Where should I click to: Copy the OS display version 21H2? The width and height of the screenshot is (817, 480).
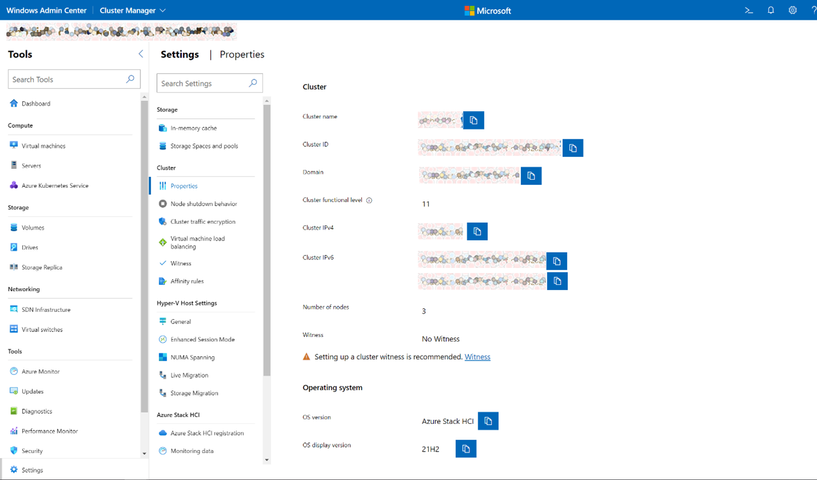pos(466,449)
